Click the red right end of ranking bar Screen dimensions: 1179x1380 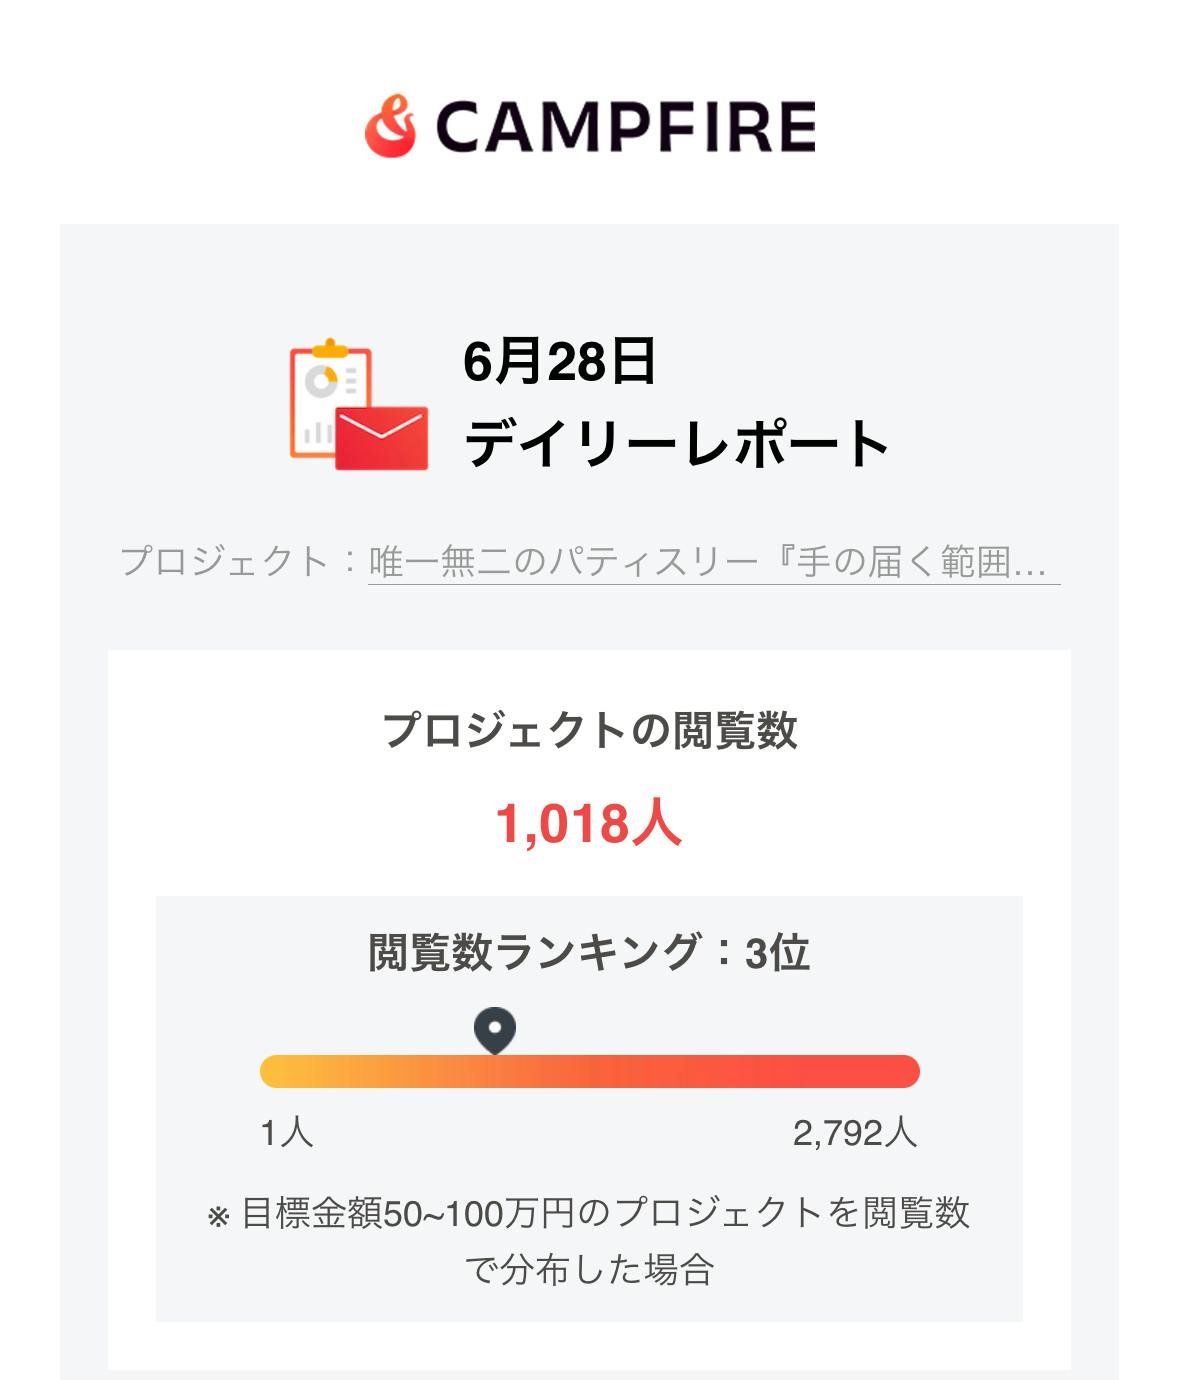click(898, 1071)
